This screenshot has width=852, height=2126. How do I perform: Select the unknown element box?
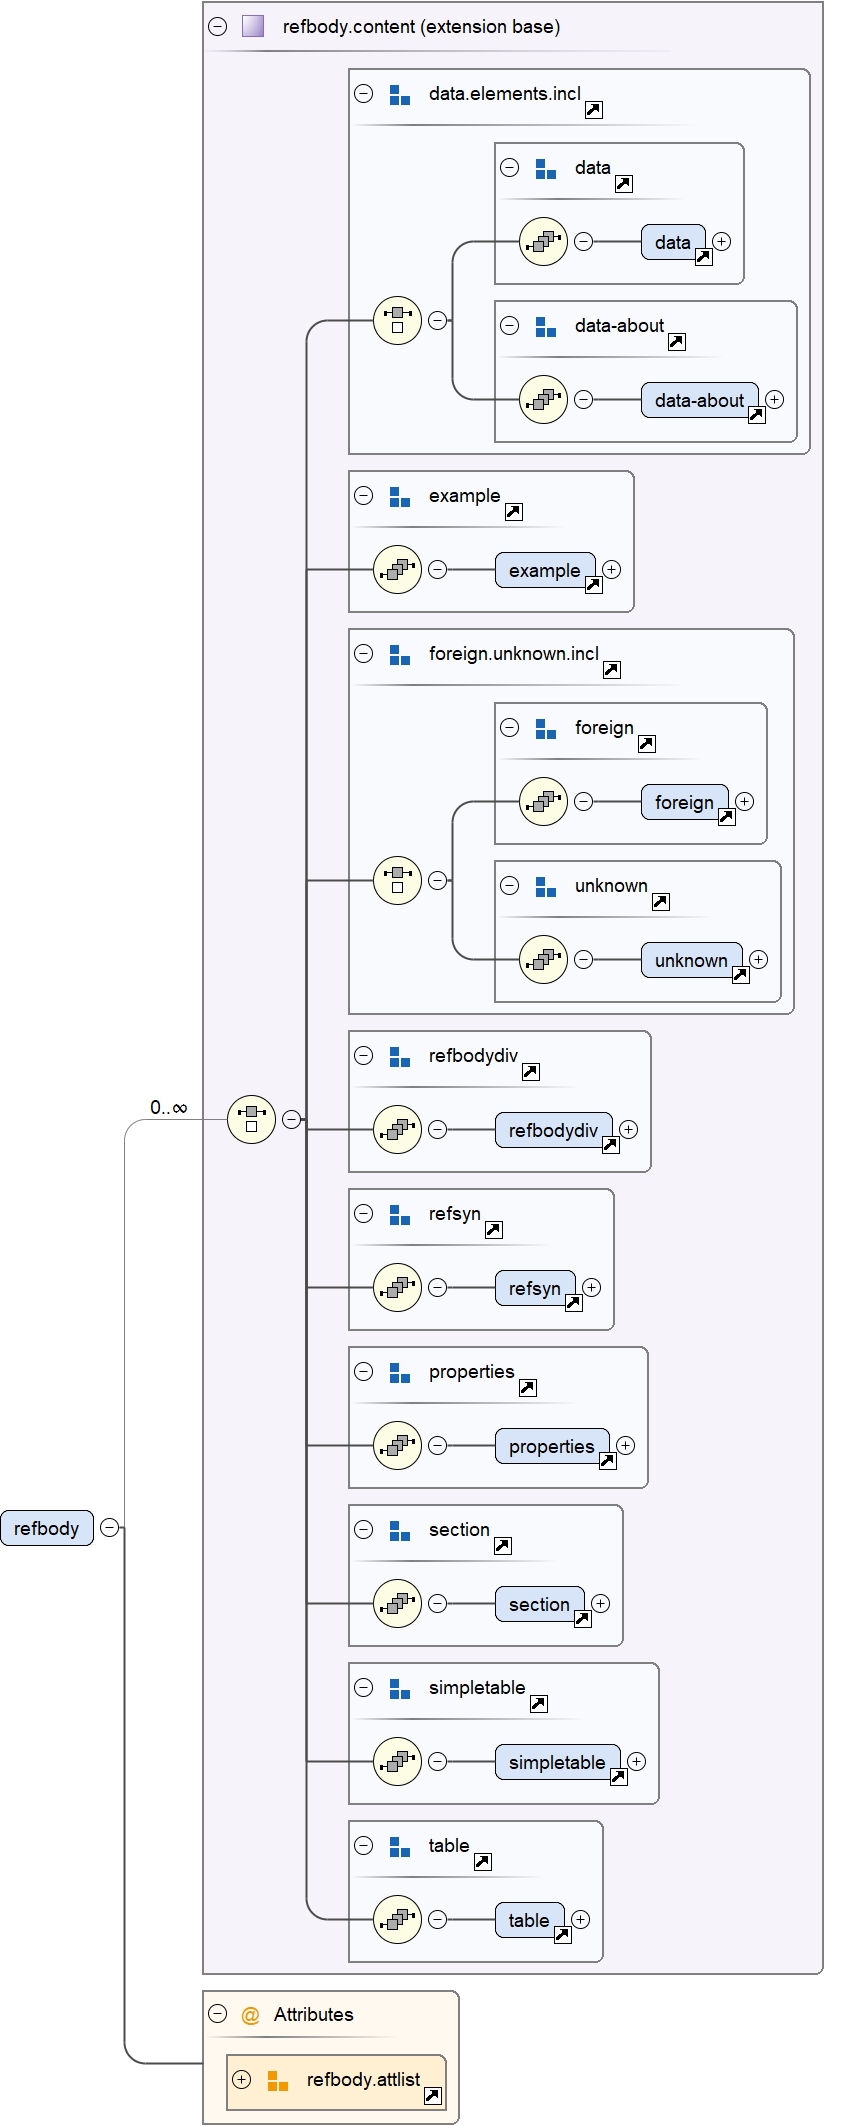pyautogui.click(x=690, y=960)
